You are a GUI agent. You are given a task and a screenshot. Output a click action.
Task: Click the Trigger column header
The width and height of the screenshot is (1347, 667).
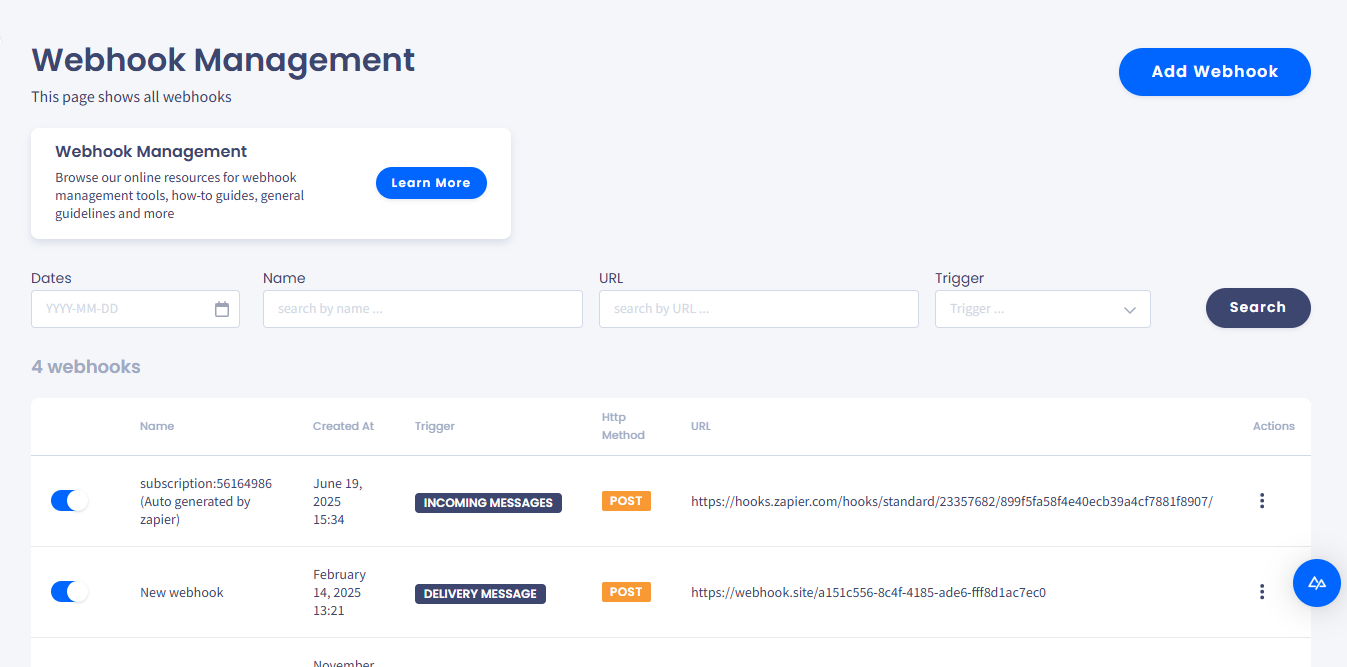(x=435, y=426)
